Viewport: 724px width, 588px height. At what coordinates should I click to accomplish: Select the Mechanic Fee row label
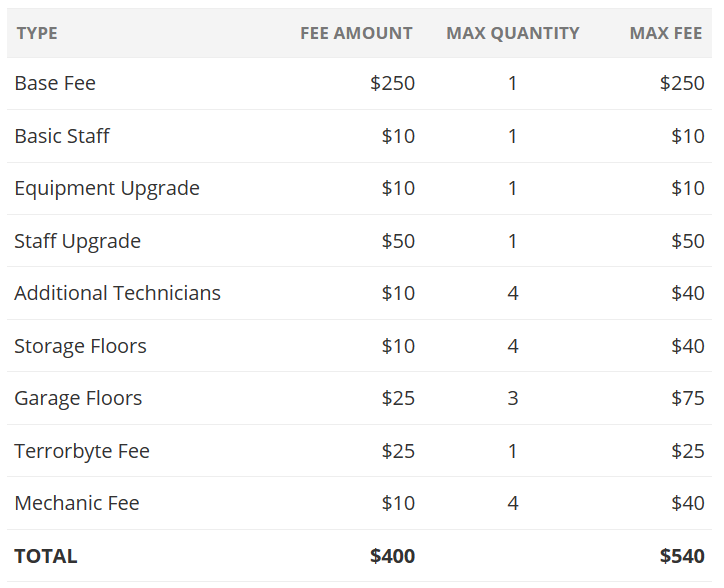[77, 503]
